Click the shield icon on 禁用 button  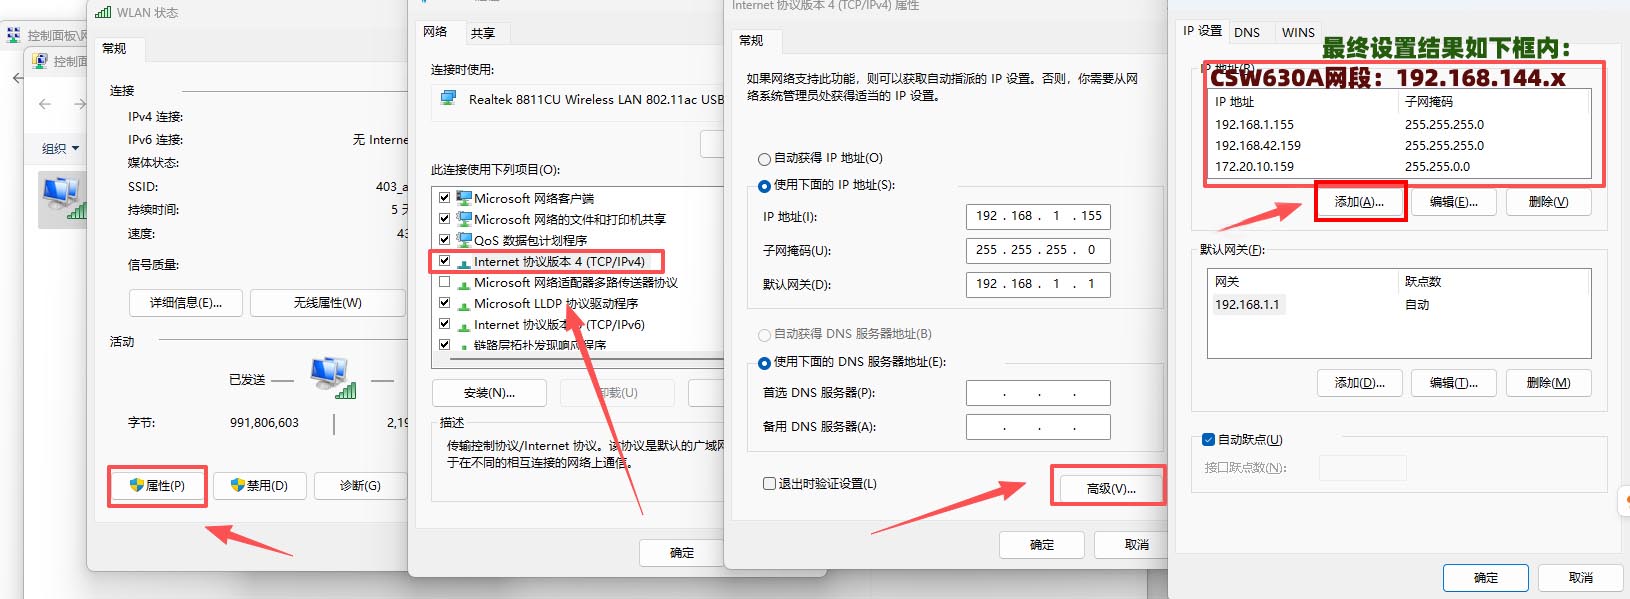238,485
